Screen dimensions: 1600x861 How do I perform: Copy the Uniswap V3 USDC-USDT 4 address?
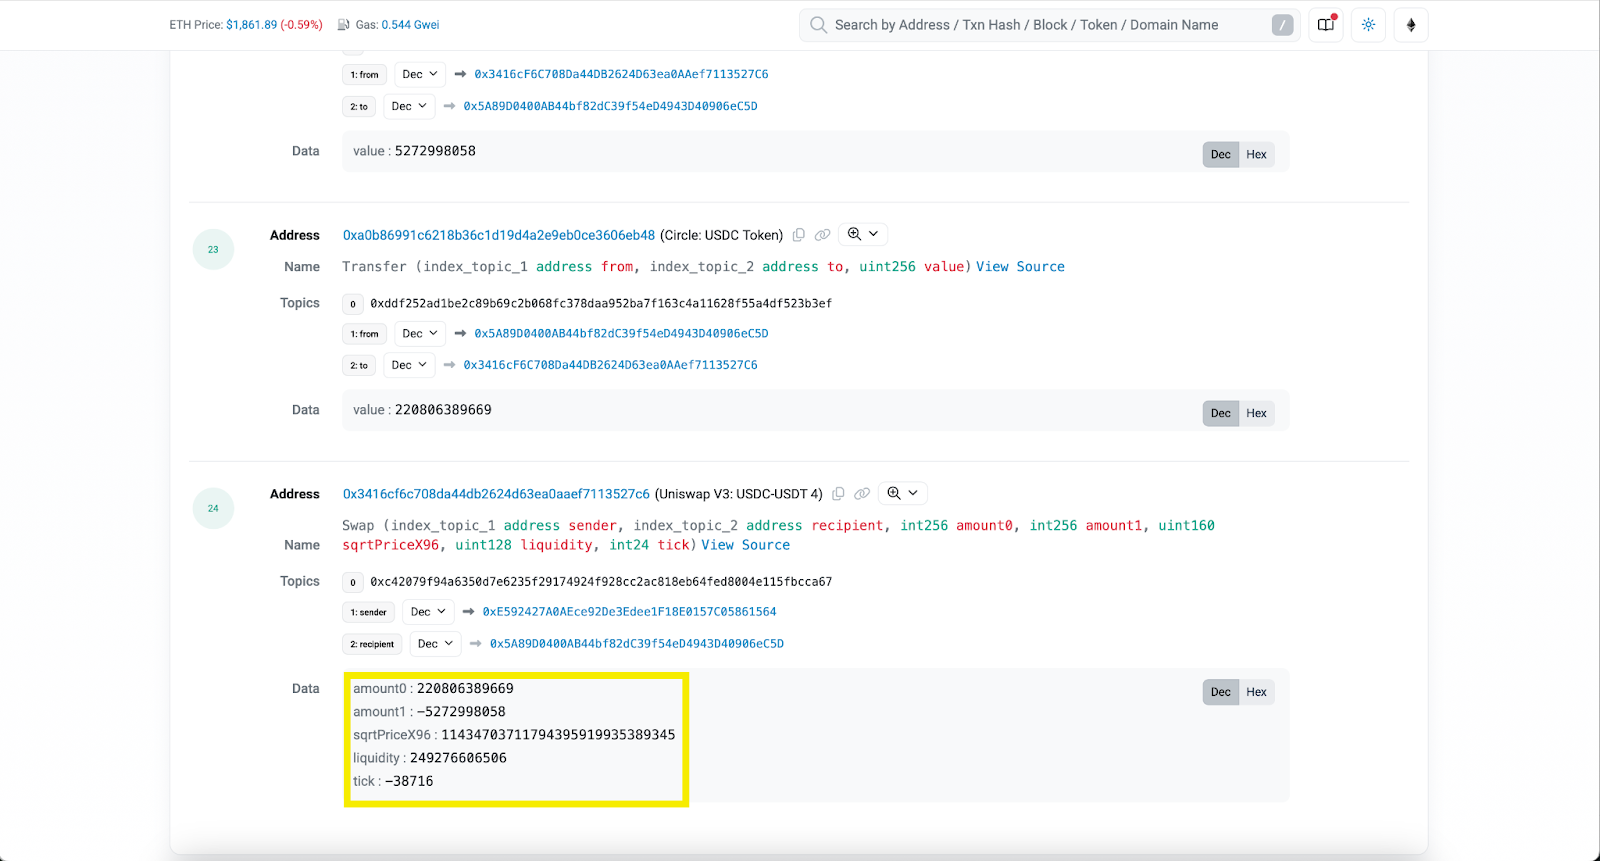[x=839, y=494]
